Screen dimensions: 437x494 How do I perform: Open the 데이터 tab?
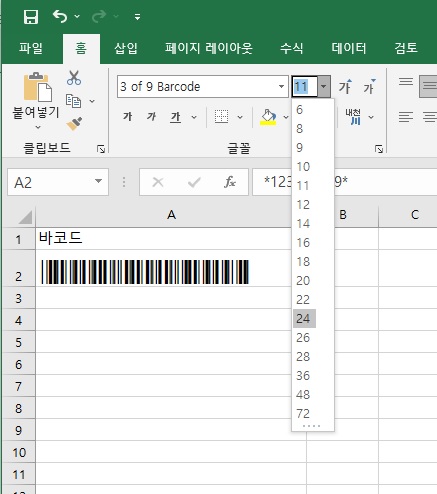tap(349, 48)
